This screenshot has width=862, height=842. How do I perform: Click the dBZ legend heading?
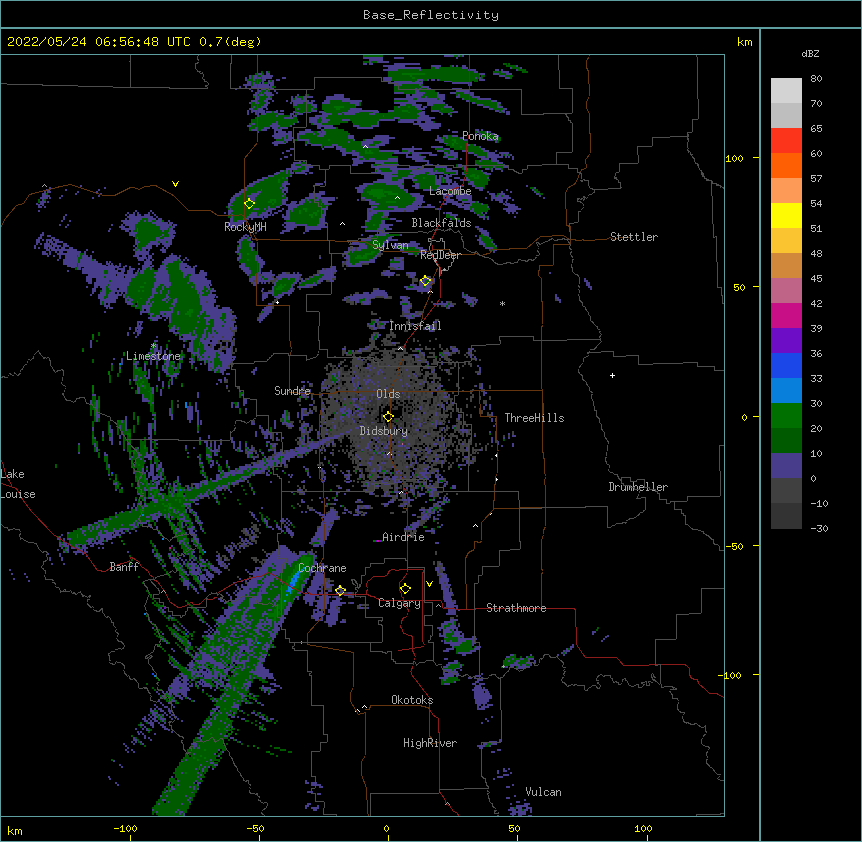[x=810, y=53]
